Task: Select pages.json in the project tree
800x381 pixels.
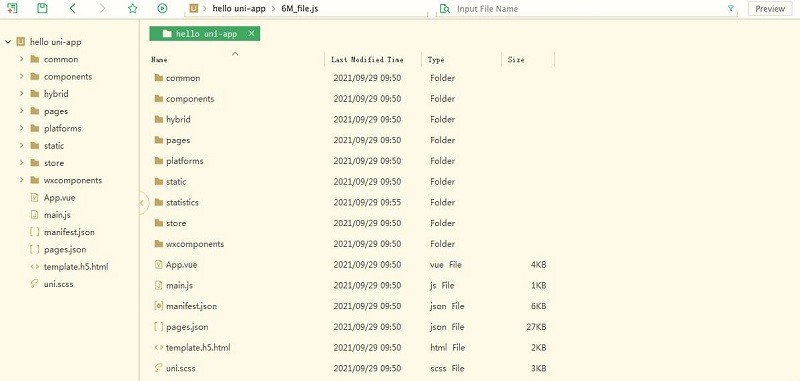Action: pos(65,249)
